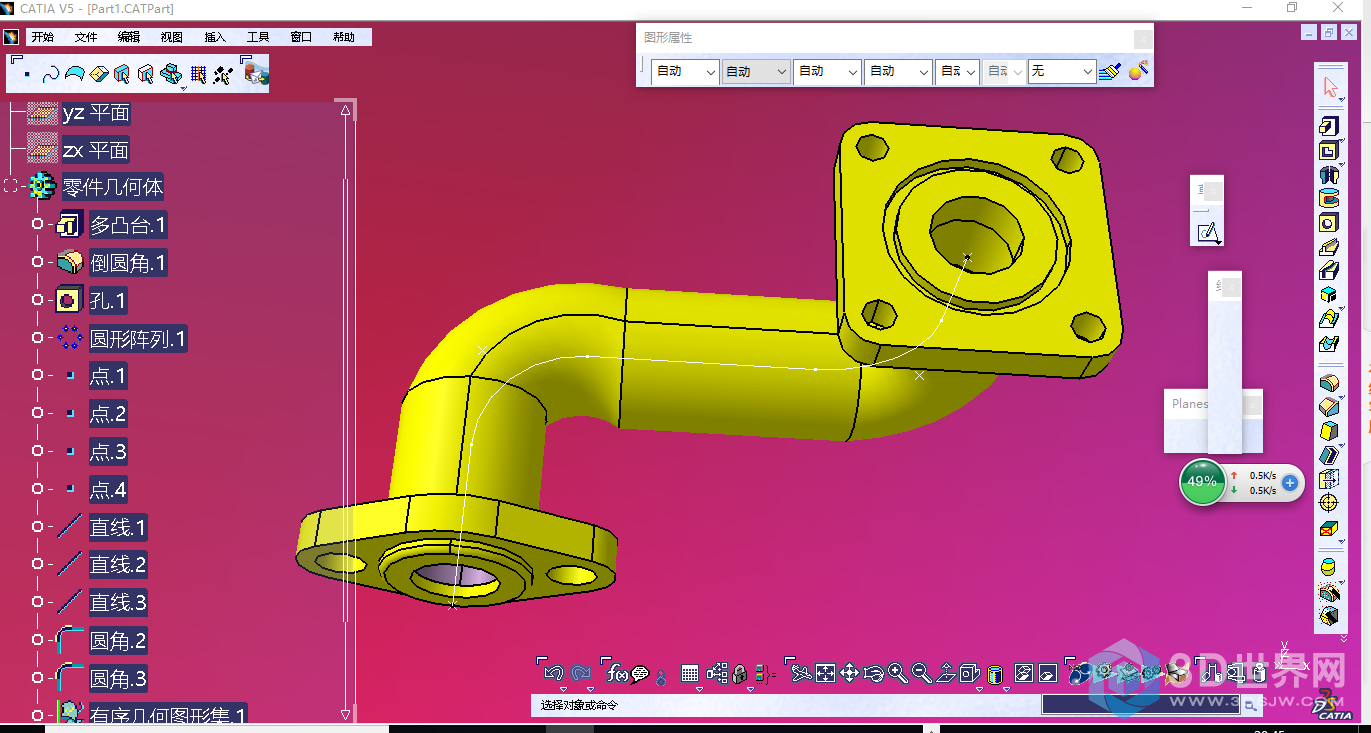Choose the Pocket tool in right toolbar
Viewport: 1371px width, 733px height.
(x=1328, y=150)
